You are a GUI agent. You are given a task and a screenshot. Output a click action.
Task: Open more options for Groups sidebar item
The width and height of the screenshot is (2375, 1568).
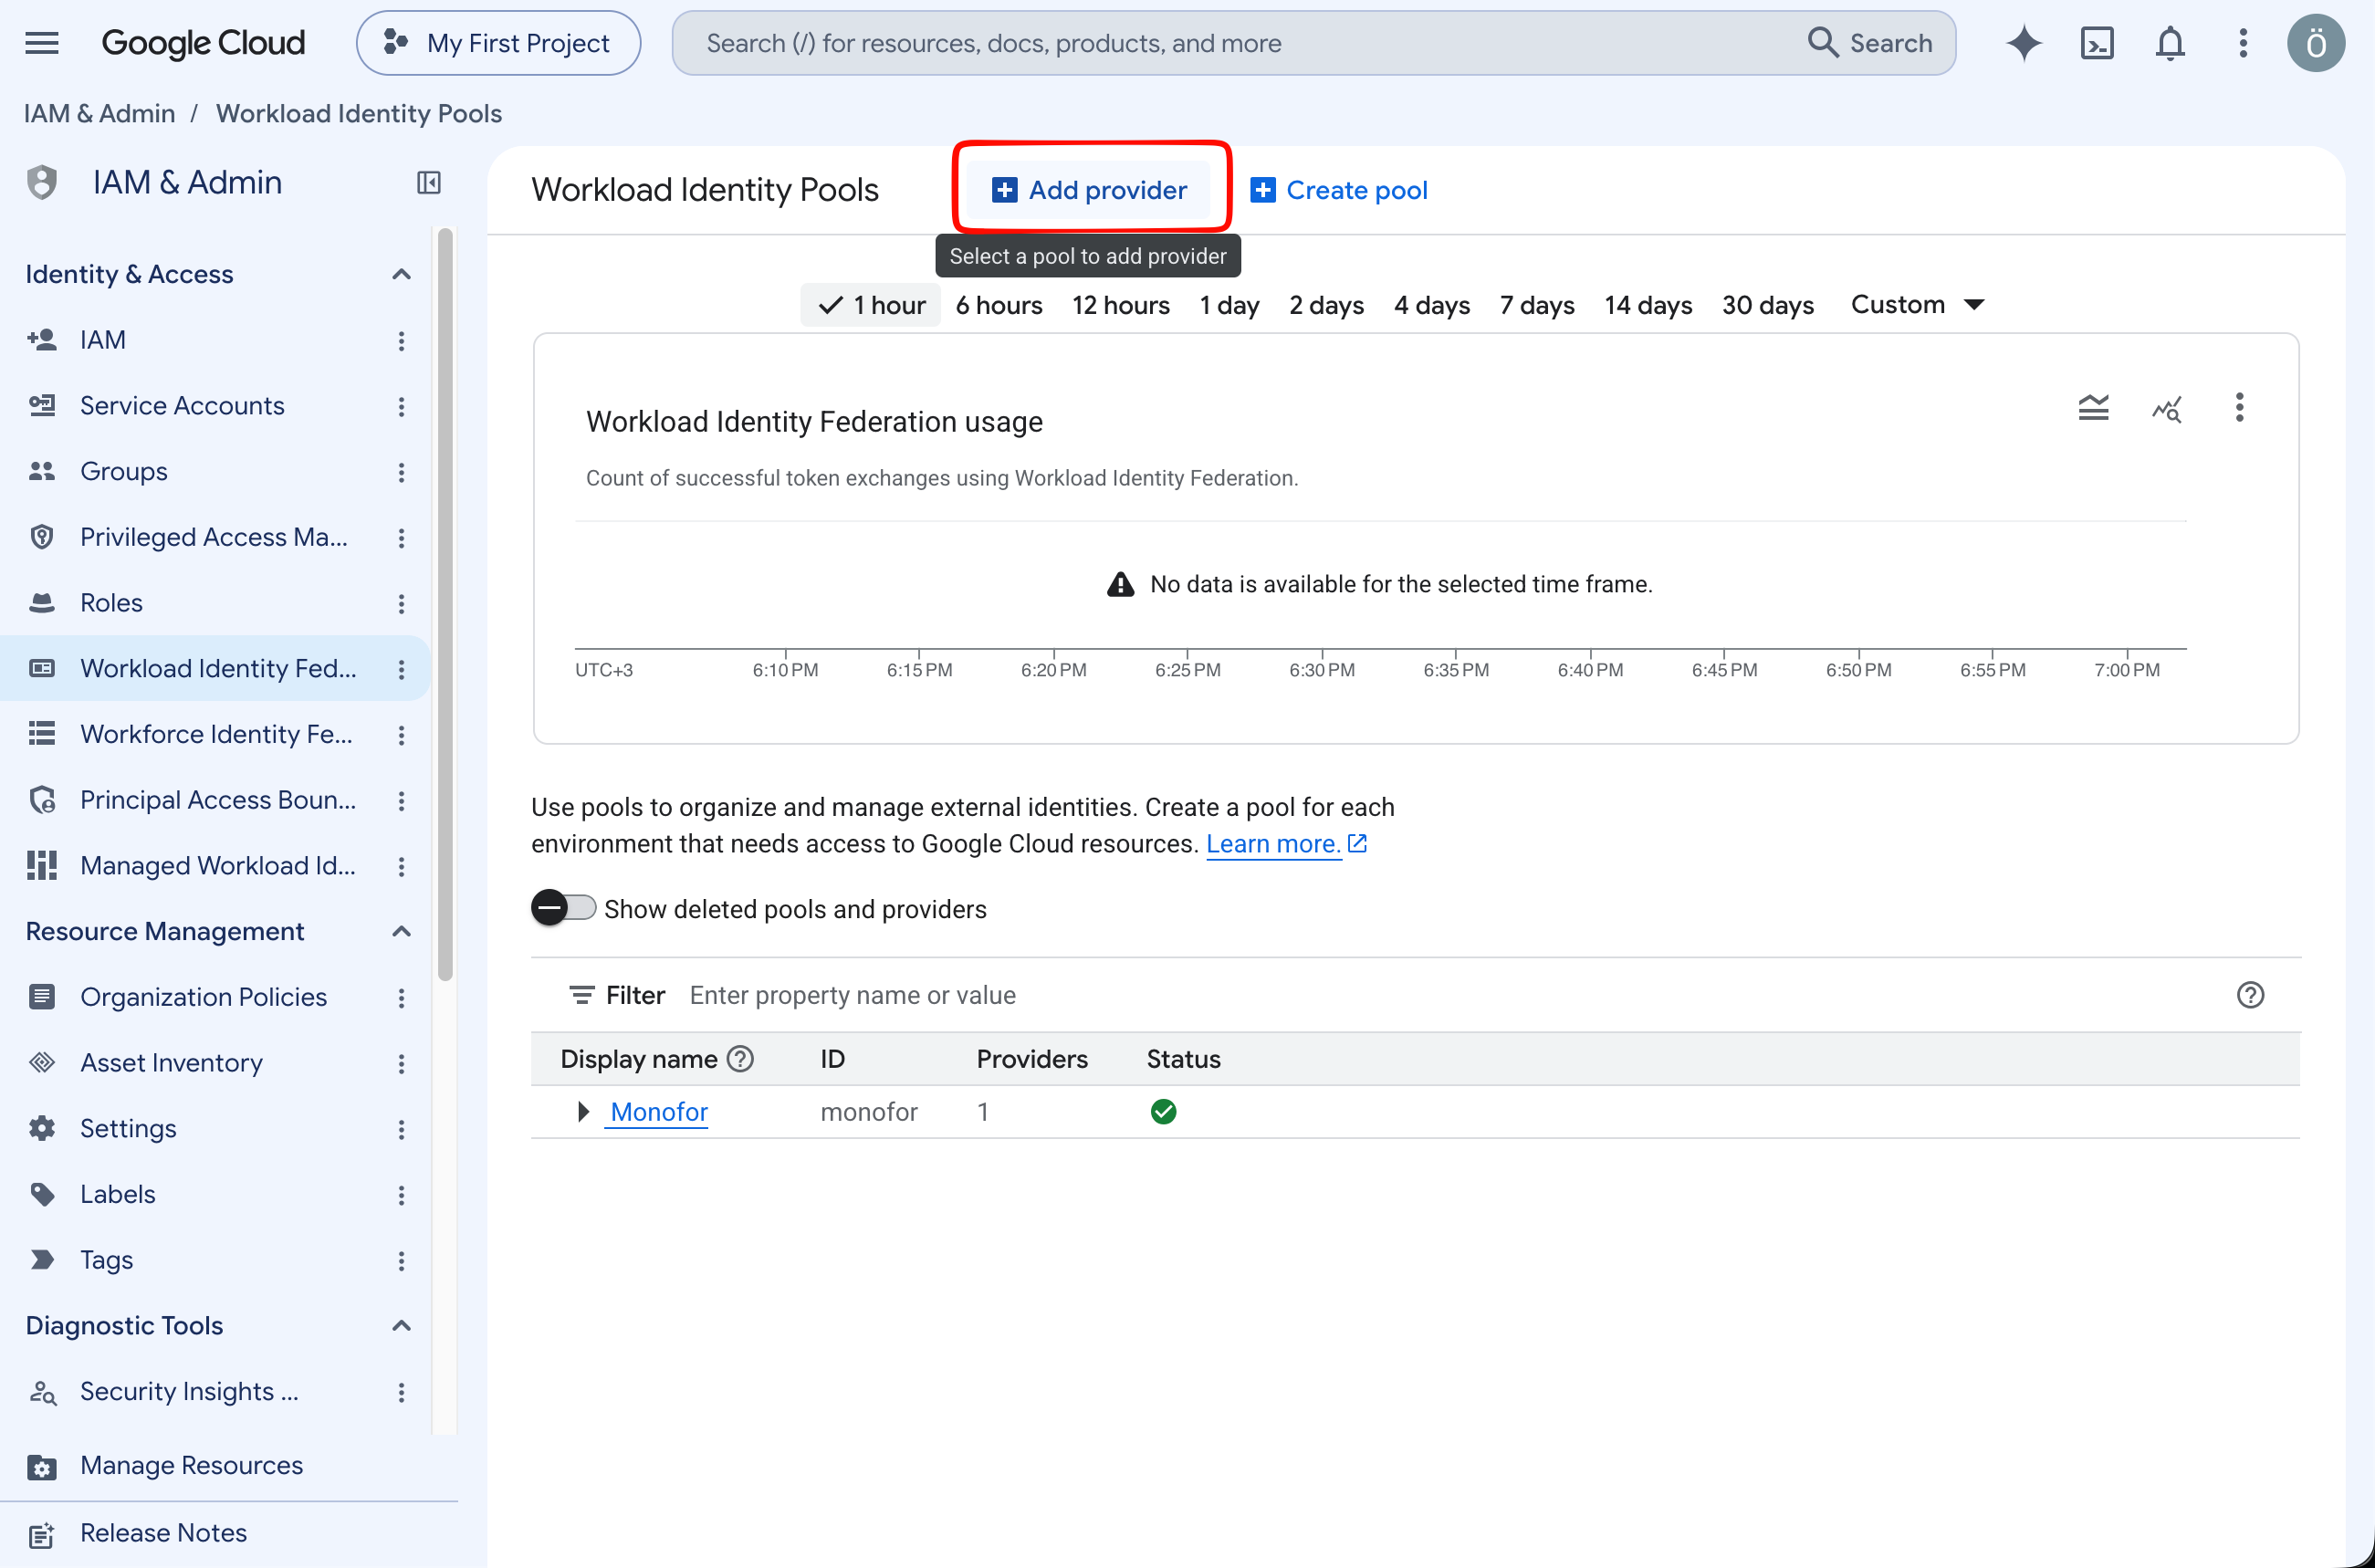(x=401, y=472)
